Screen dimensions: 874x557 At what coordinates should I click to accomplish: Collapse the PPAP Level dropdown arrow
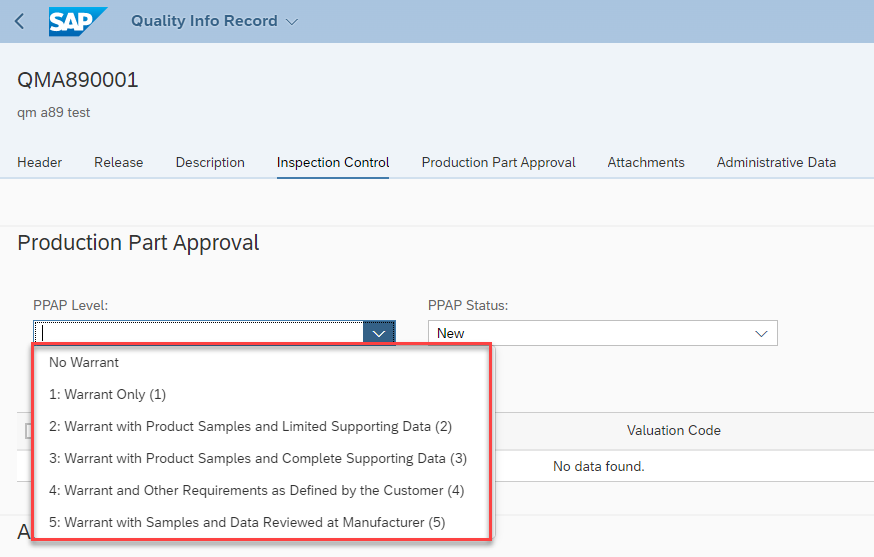pyautogui.click(x=379, y=333)
